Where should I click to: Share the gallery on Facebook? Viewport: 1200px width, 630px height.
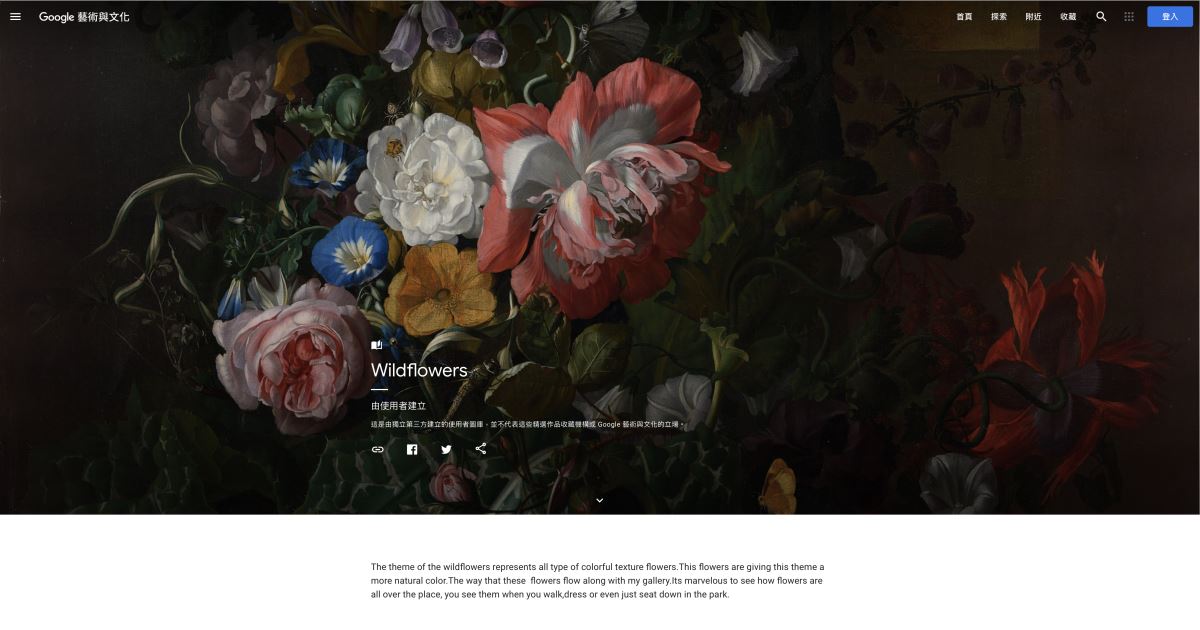coord(412,449)
